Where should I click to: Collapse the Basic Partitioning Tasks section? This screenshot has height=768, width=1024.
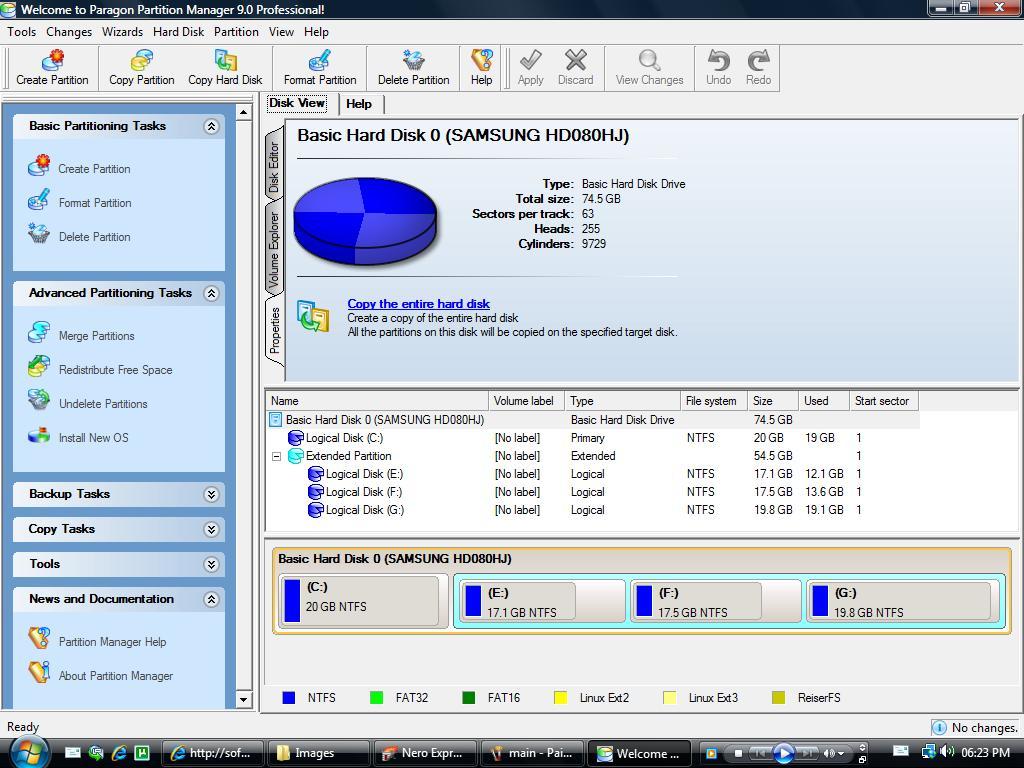tap(211, 126)
